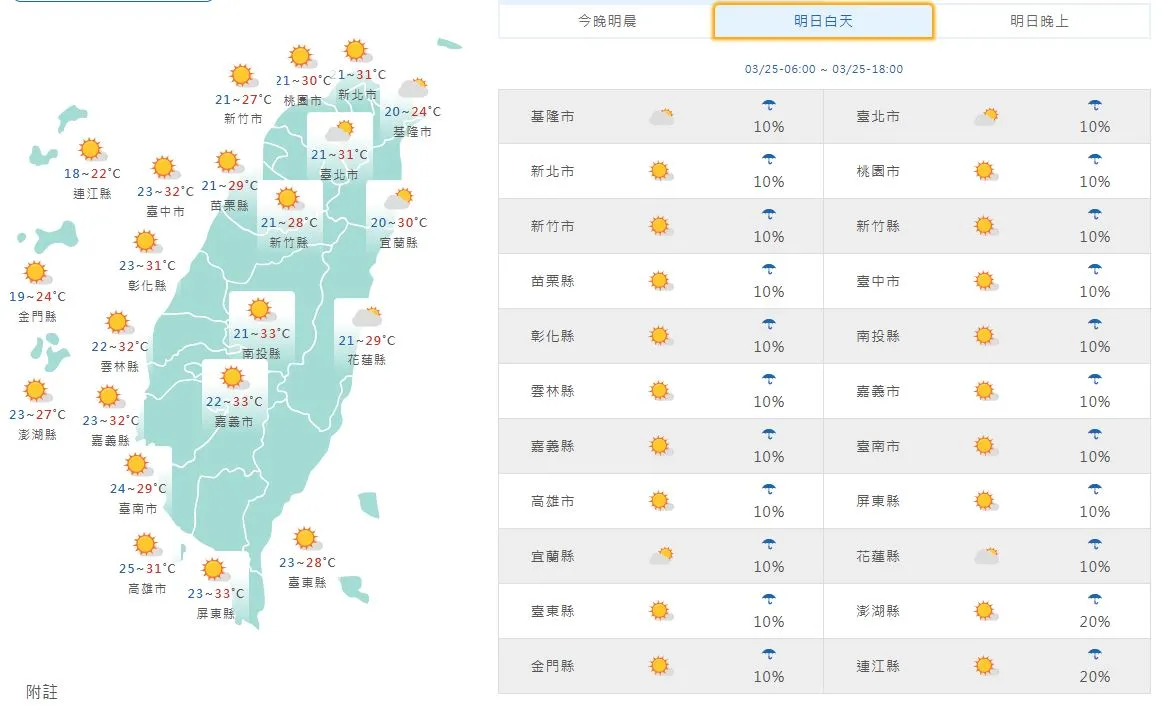
Task: Click the 連江縣 sunny icon in table
Action: tap(986, 666)
